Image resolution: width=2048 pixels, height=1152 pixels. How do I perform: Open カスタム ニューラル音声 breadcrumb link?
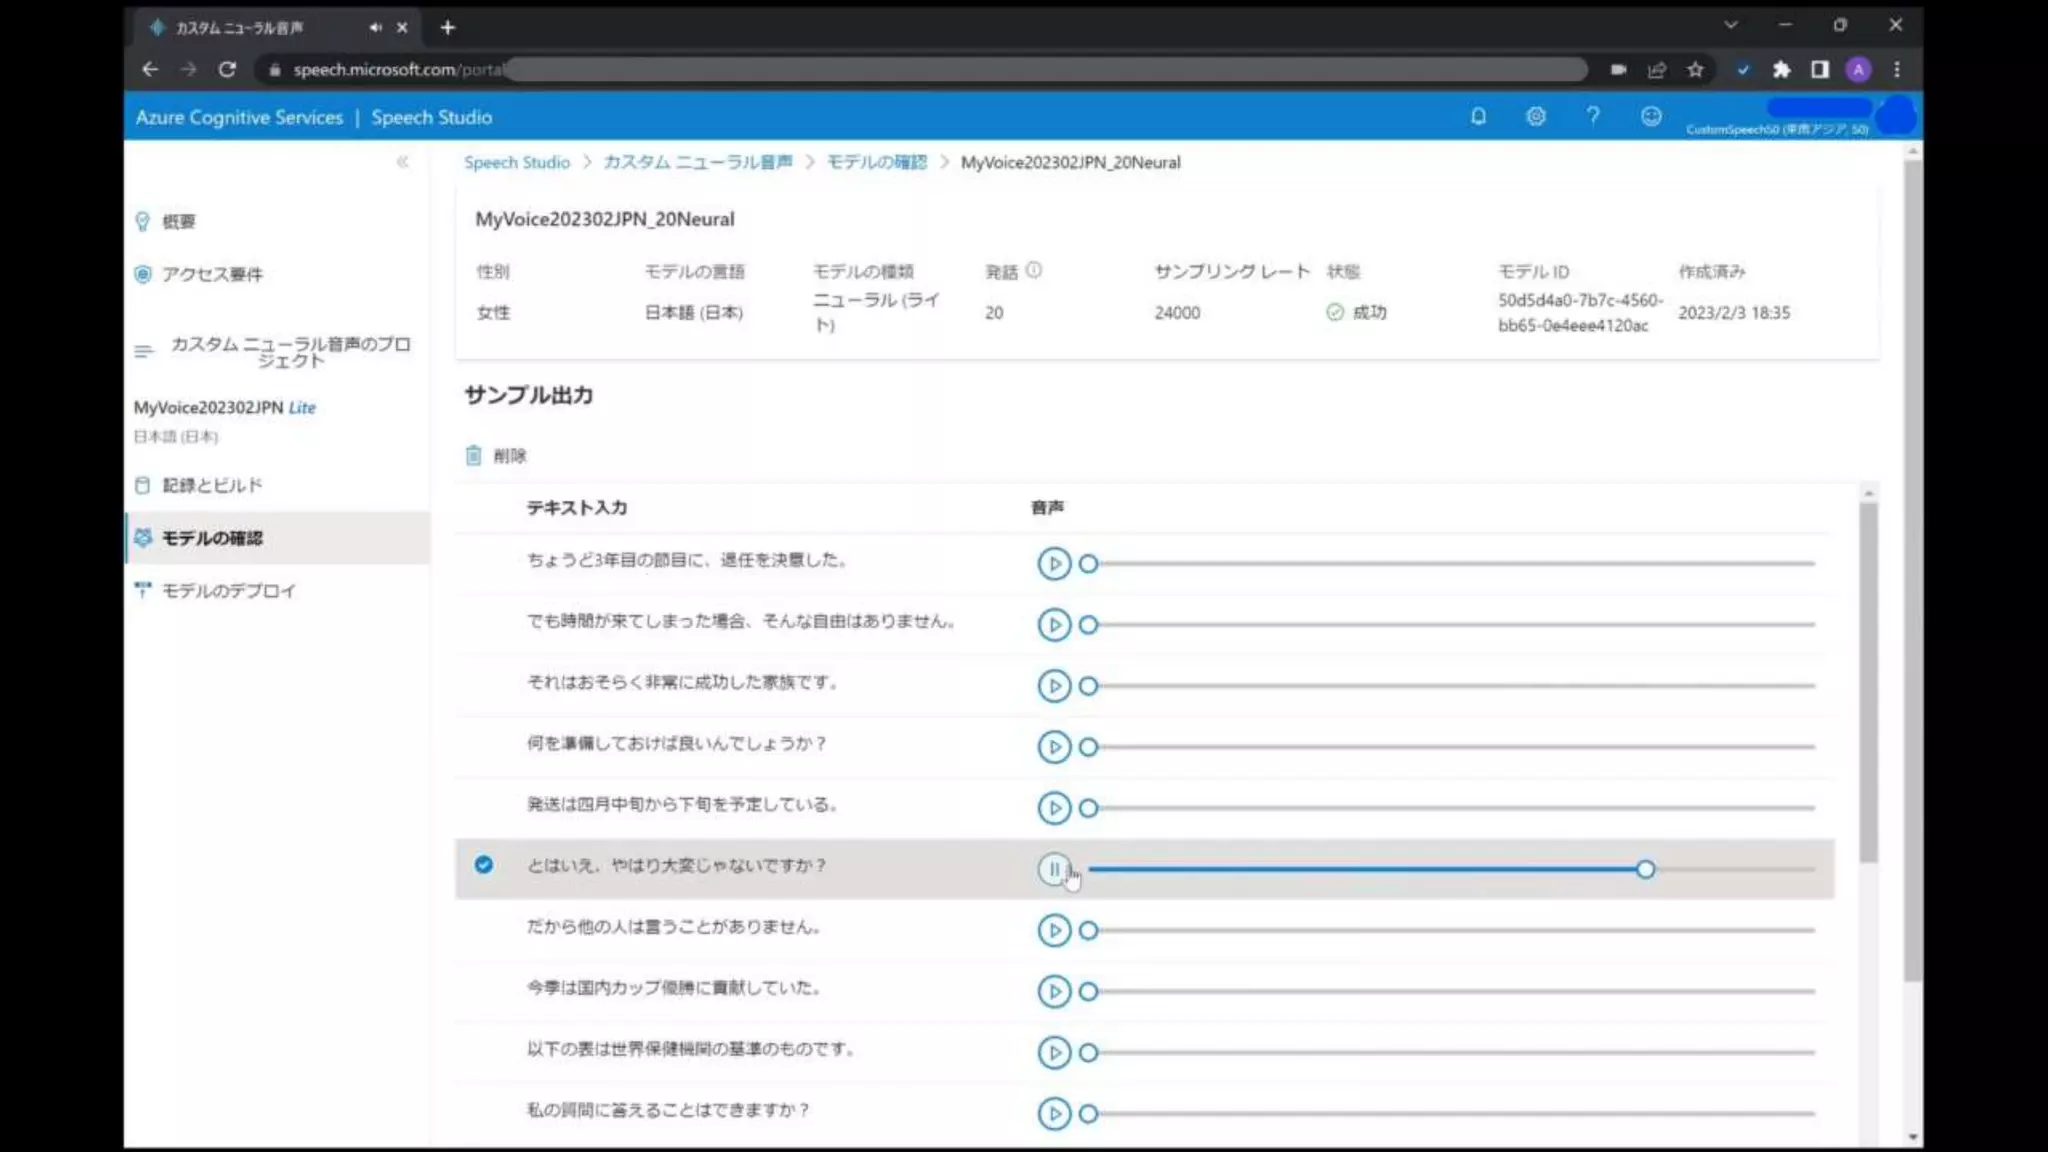[697, 162]
